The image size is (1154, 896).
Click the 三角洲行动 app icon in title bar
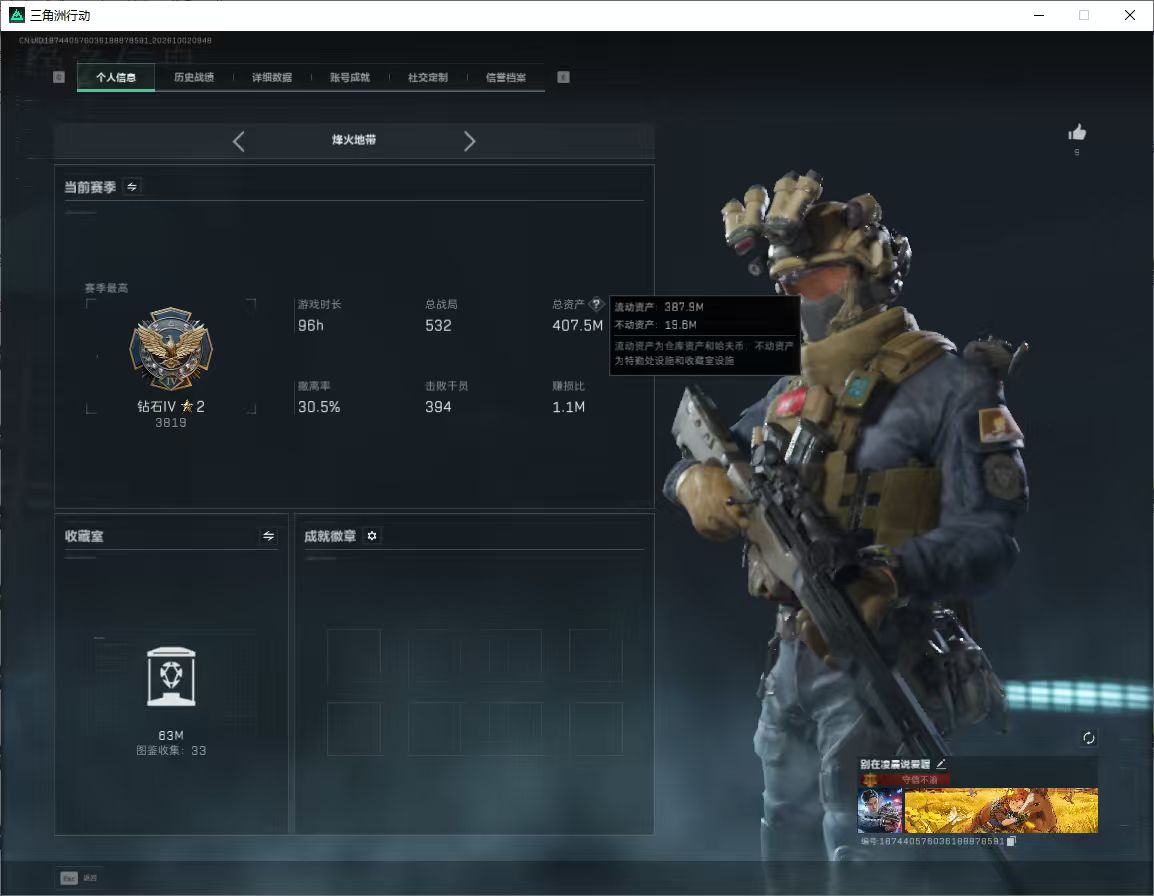point(16,15)
